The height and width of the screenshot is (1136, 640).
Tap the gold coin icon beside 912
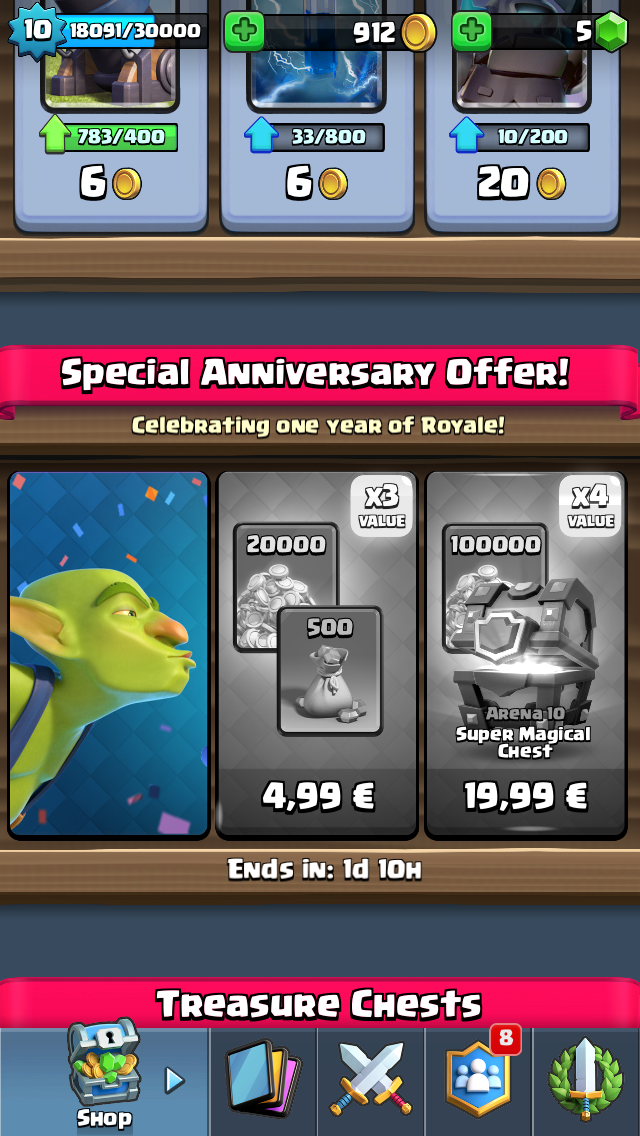click(x=419, y=32)
